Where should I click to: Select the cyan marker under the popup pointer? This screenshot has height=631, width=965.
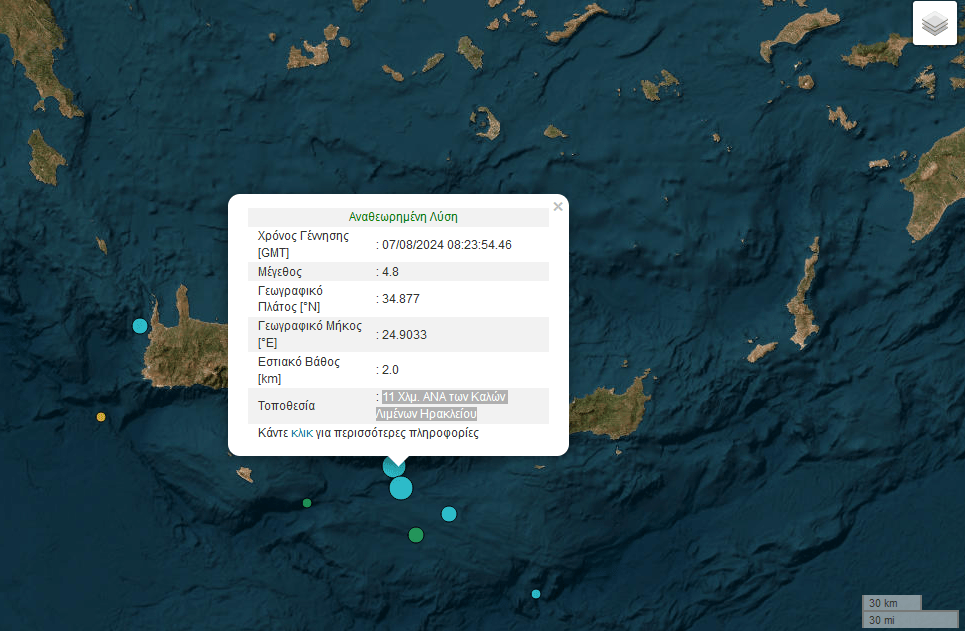coord(393,468)
